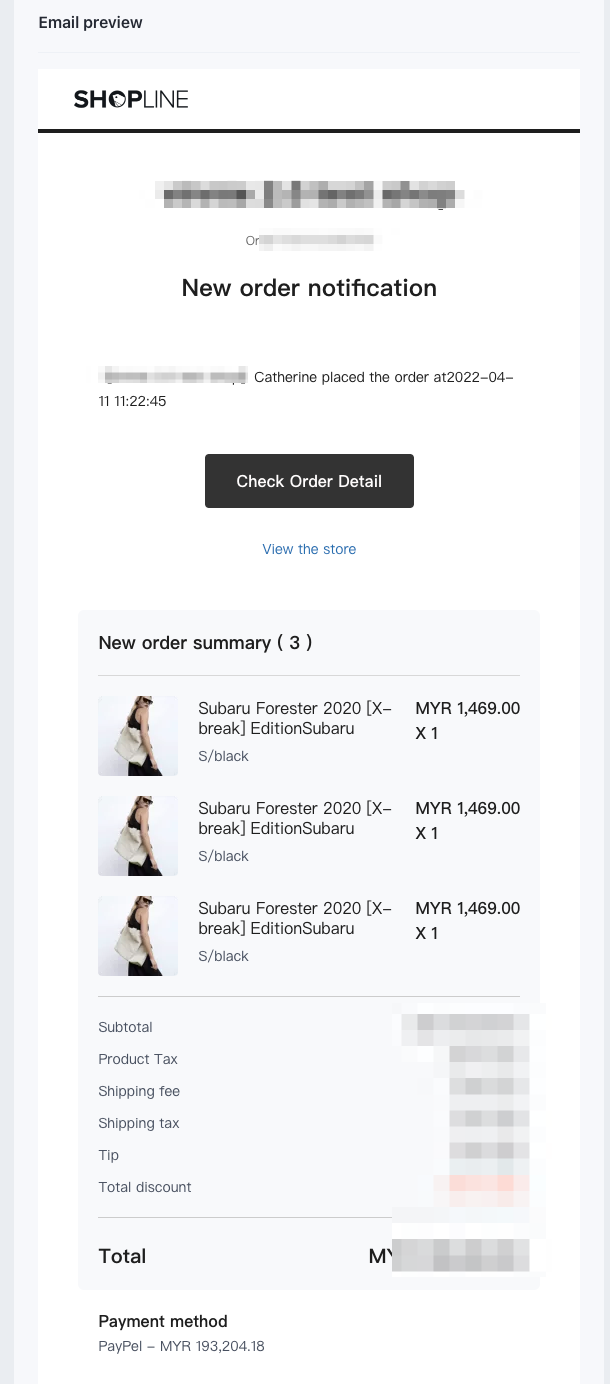Image resolution: width=610 pixels, height=1384 pixels.
Task: Click the Product Tax label
Action: point(138,1059)
